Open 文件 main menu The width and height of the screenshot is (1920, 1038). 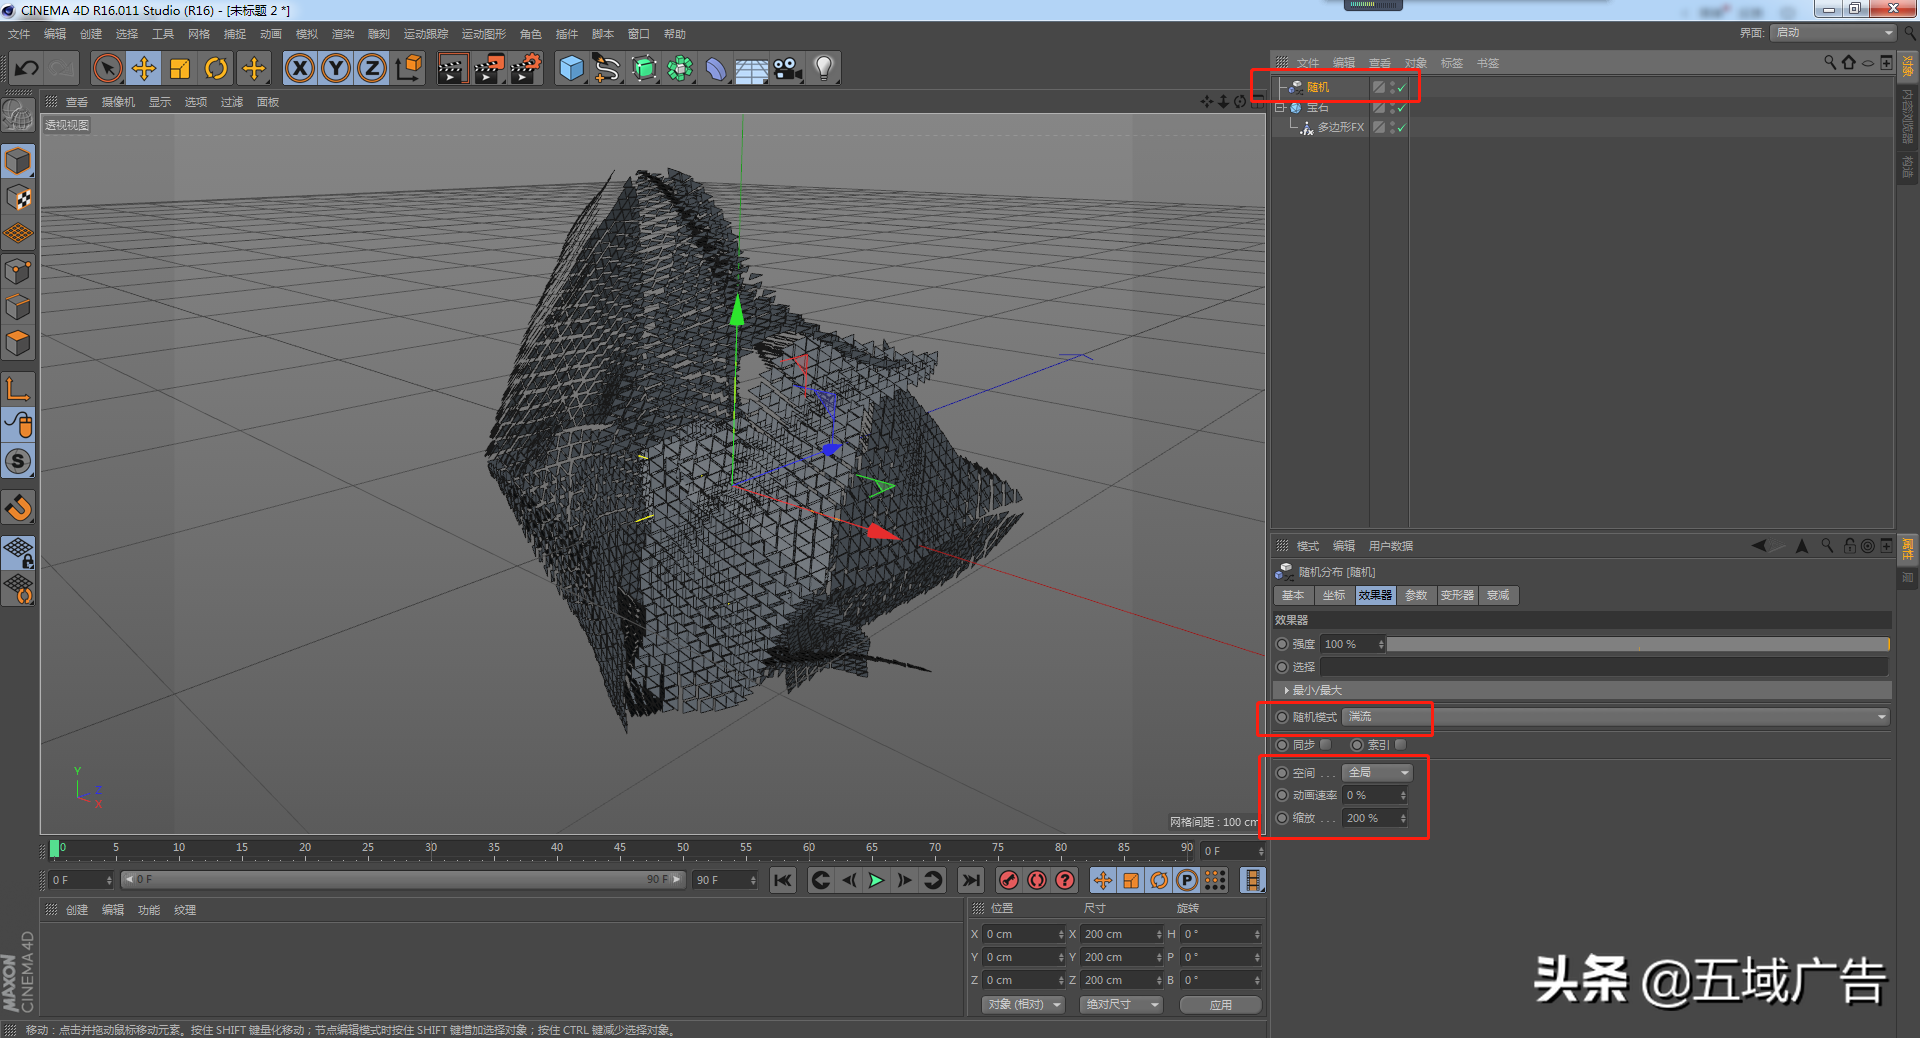coord(19,34)
